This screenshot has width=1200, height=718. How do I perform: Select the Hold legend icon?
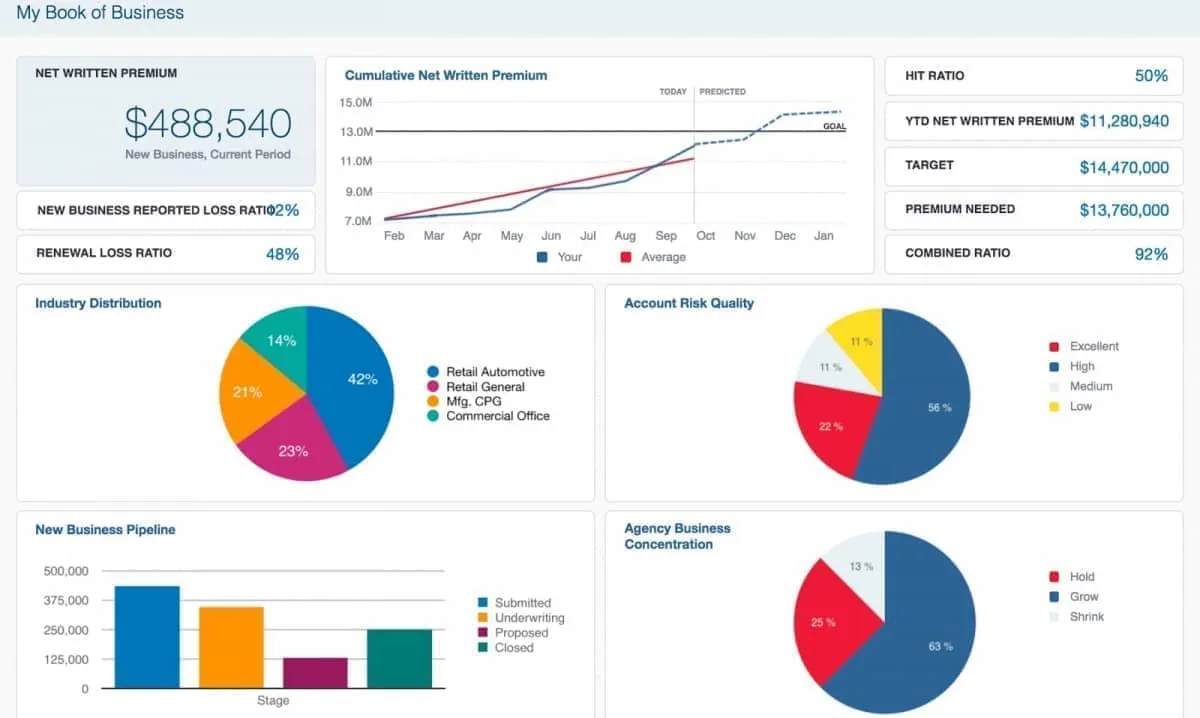(1052, 577)
